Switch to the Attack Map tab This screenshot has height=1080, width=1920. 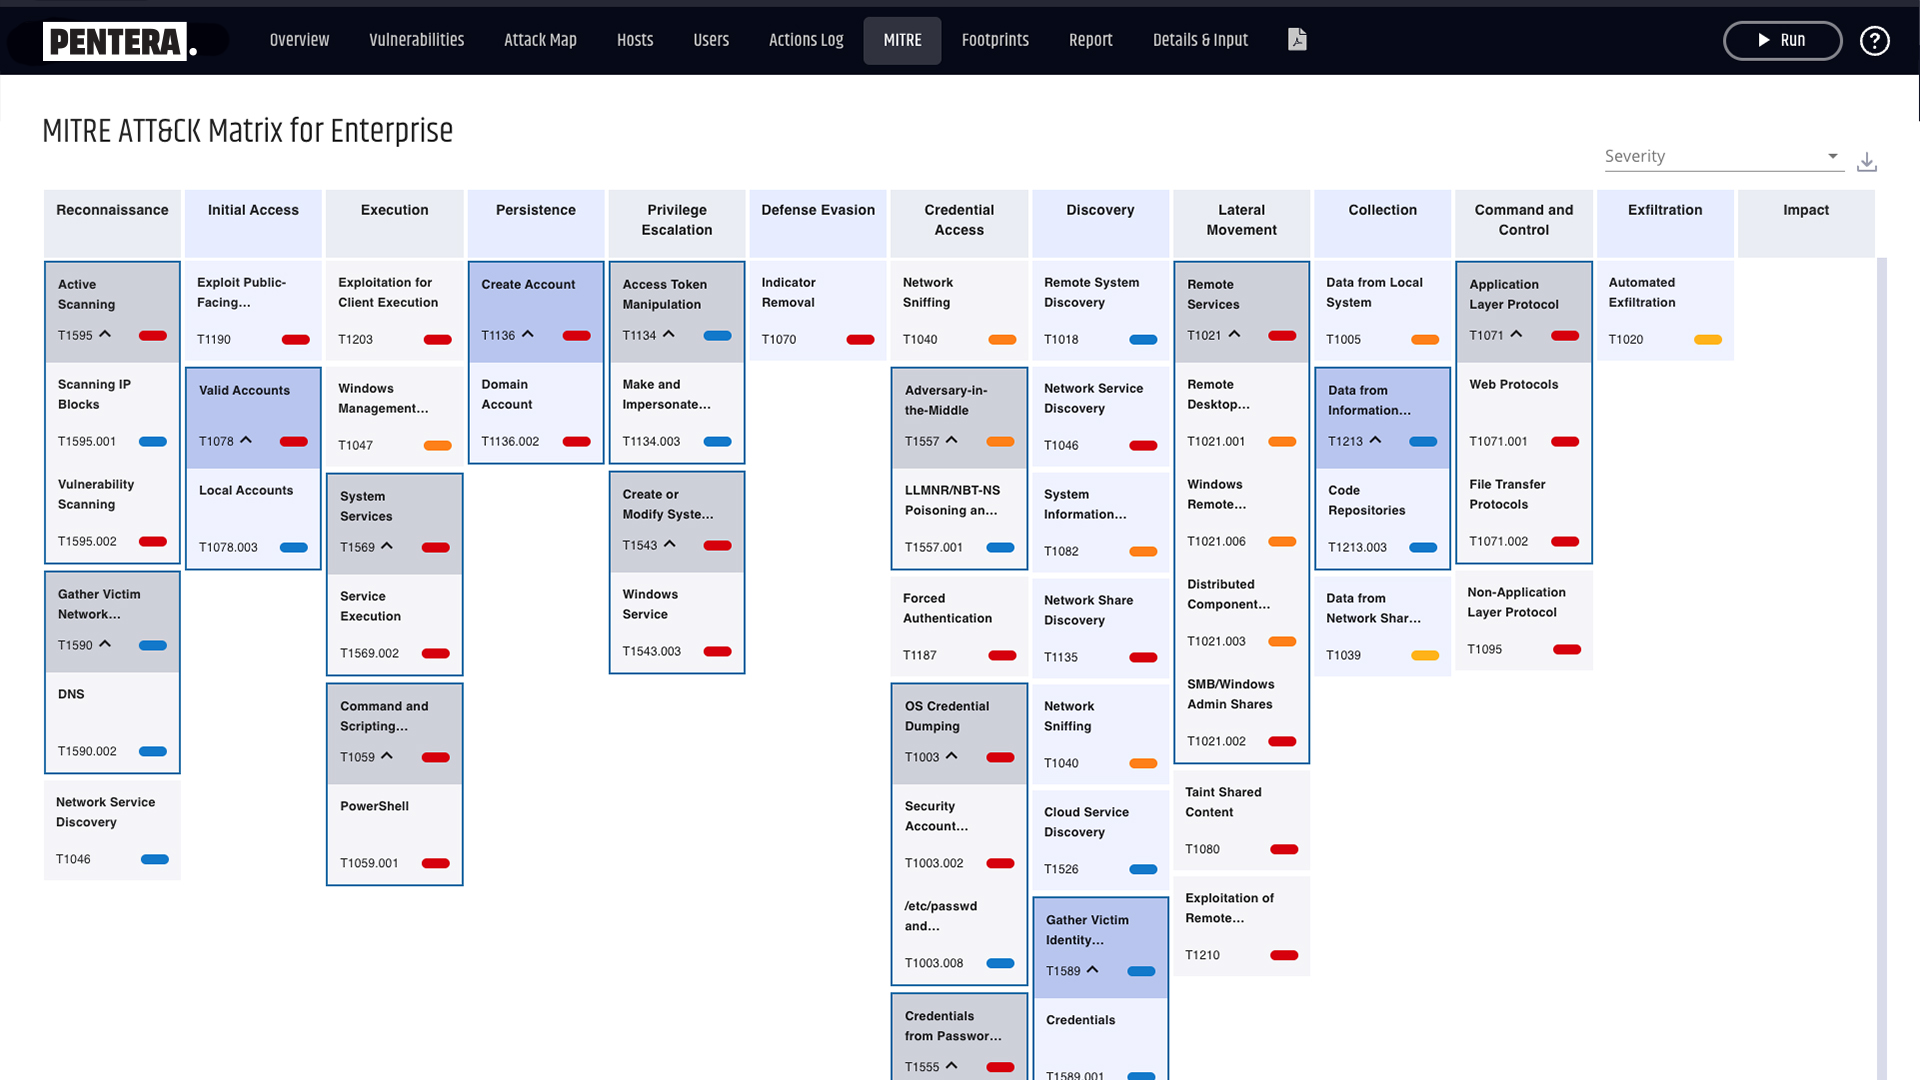coord(540,41)
